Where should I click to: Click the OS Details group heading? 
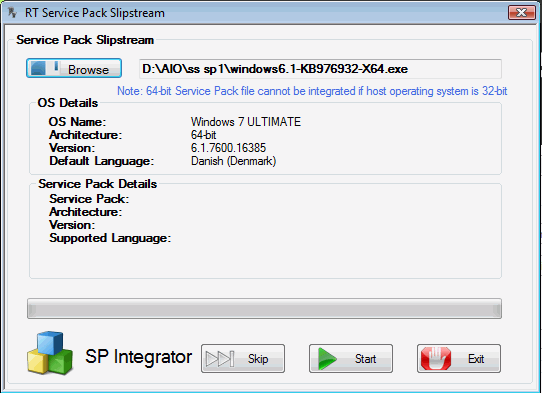coord(68,103)
